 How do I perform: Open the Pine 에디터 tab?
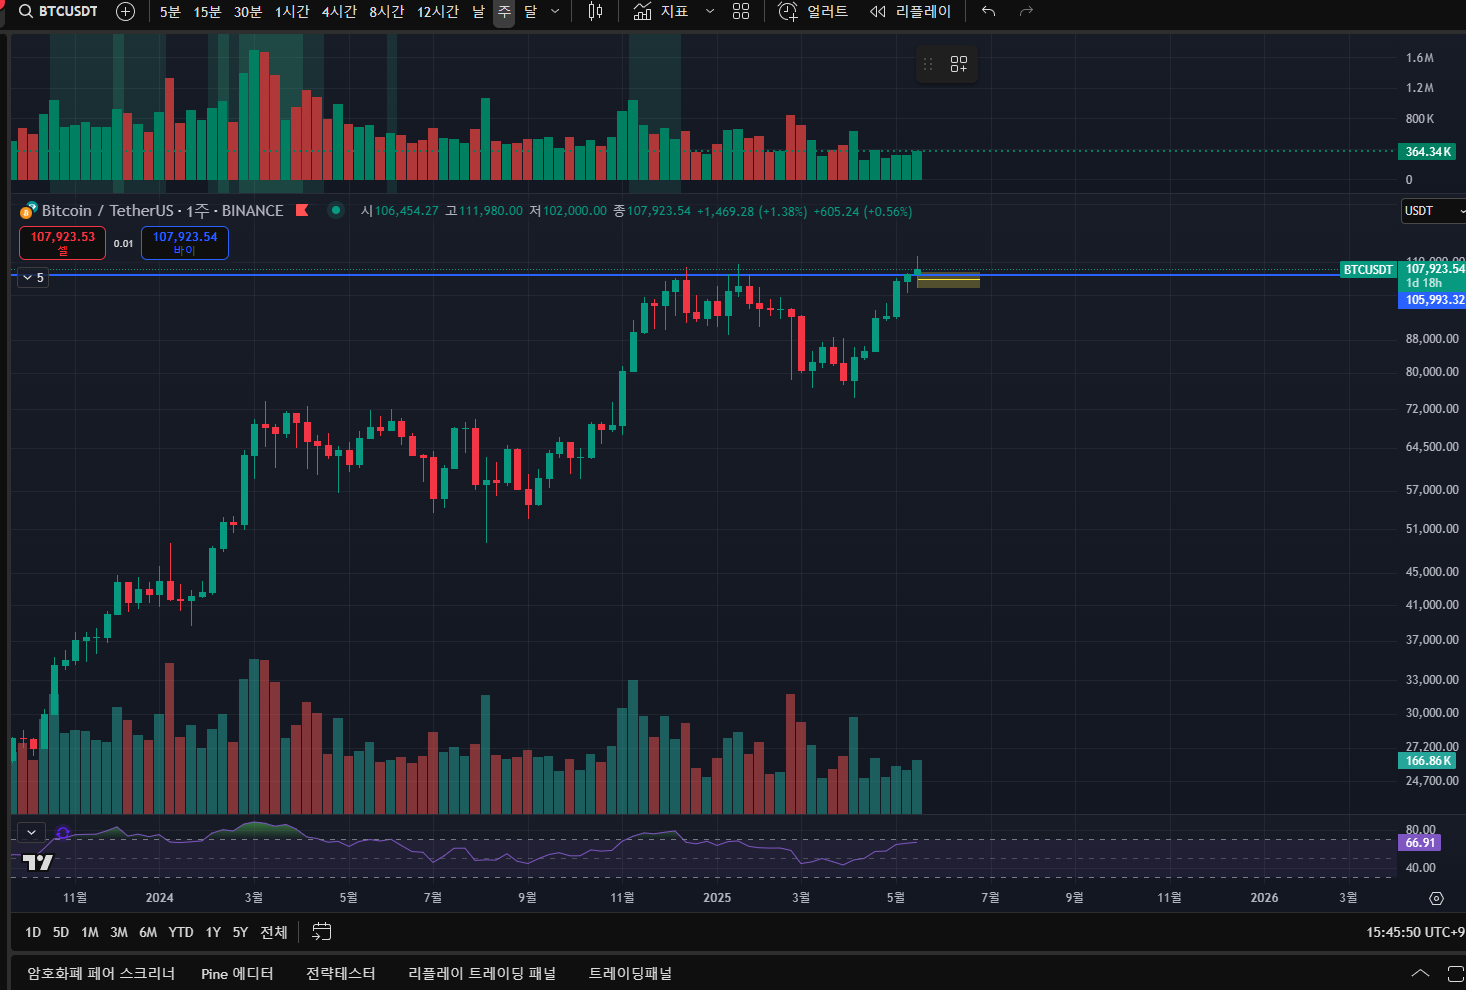point(237,973)
